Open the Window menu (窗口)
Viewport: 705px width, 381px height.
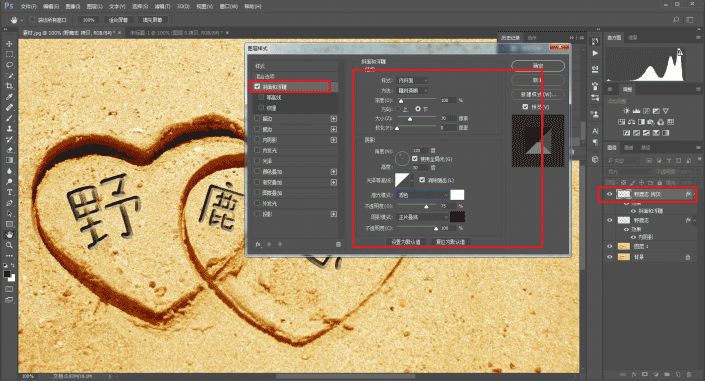[229, 6]
